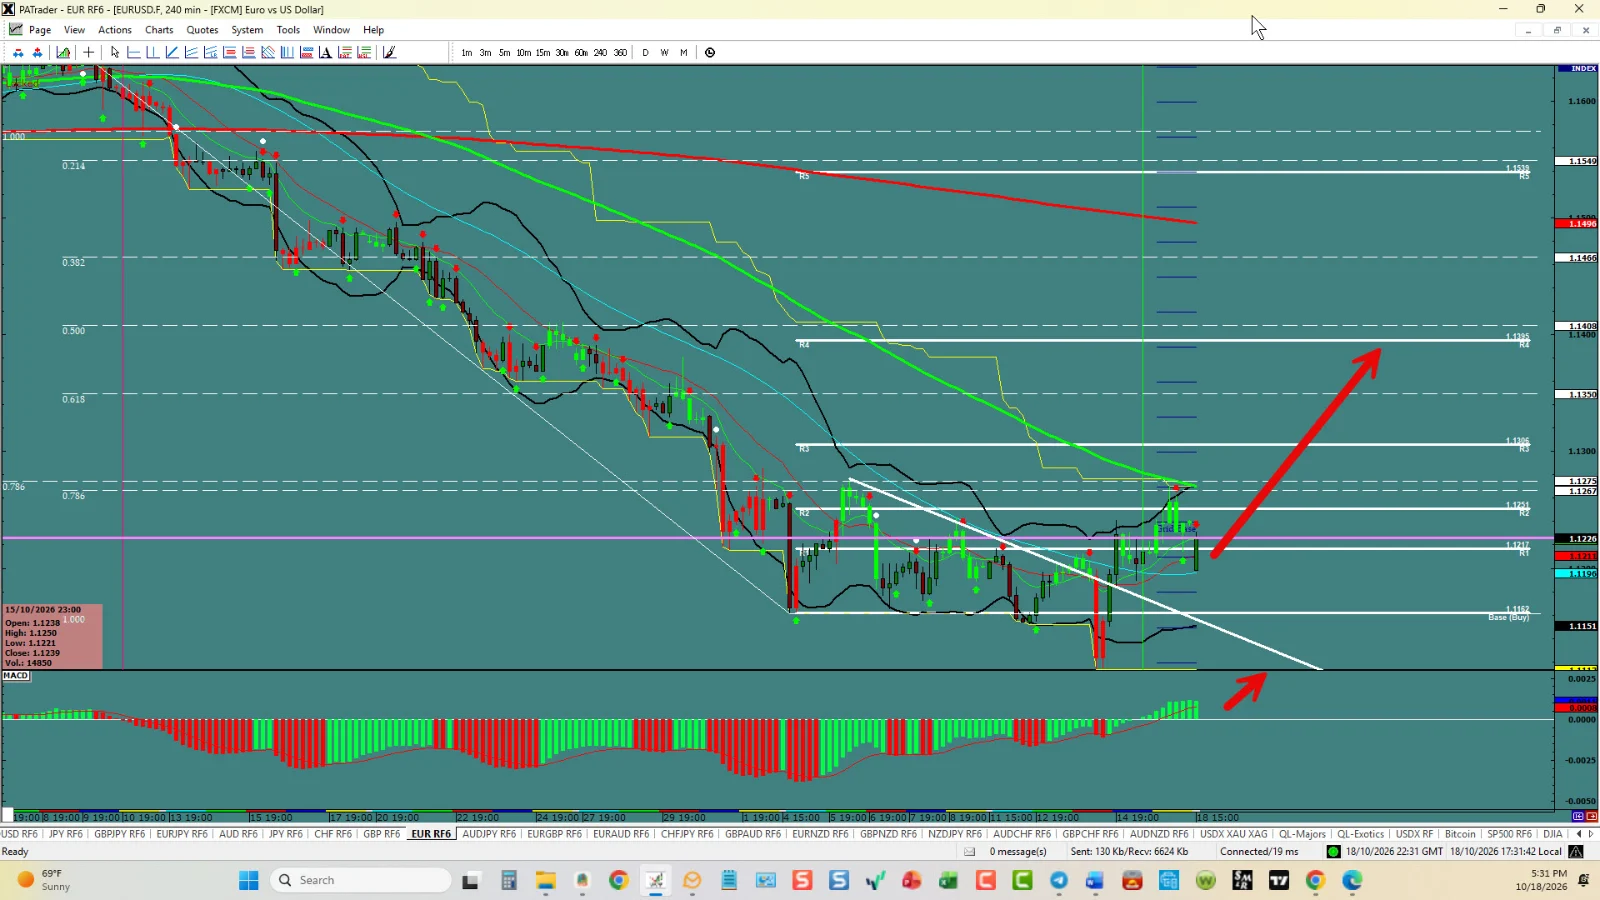Open the Charts menu
Screen dimensions: 1600x900
click(x=159, y=30)
